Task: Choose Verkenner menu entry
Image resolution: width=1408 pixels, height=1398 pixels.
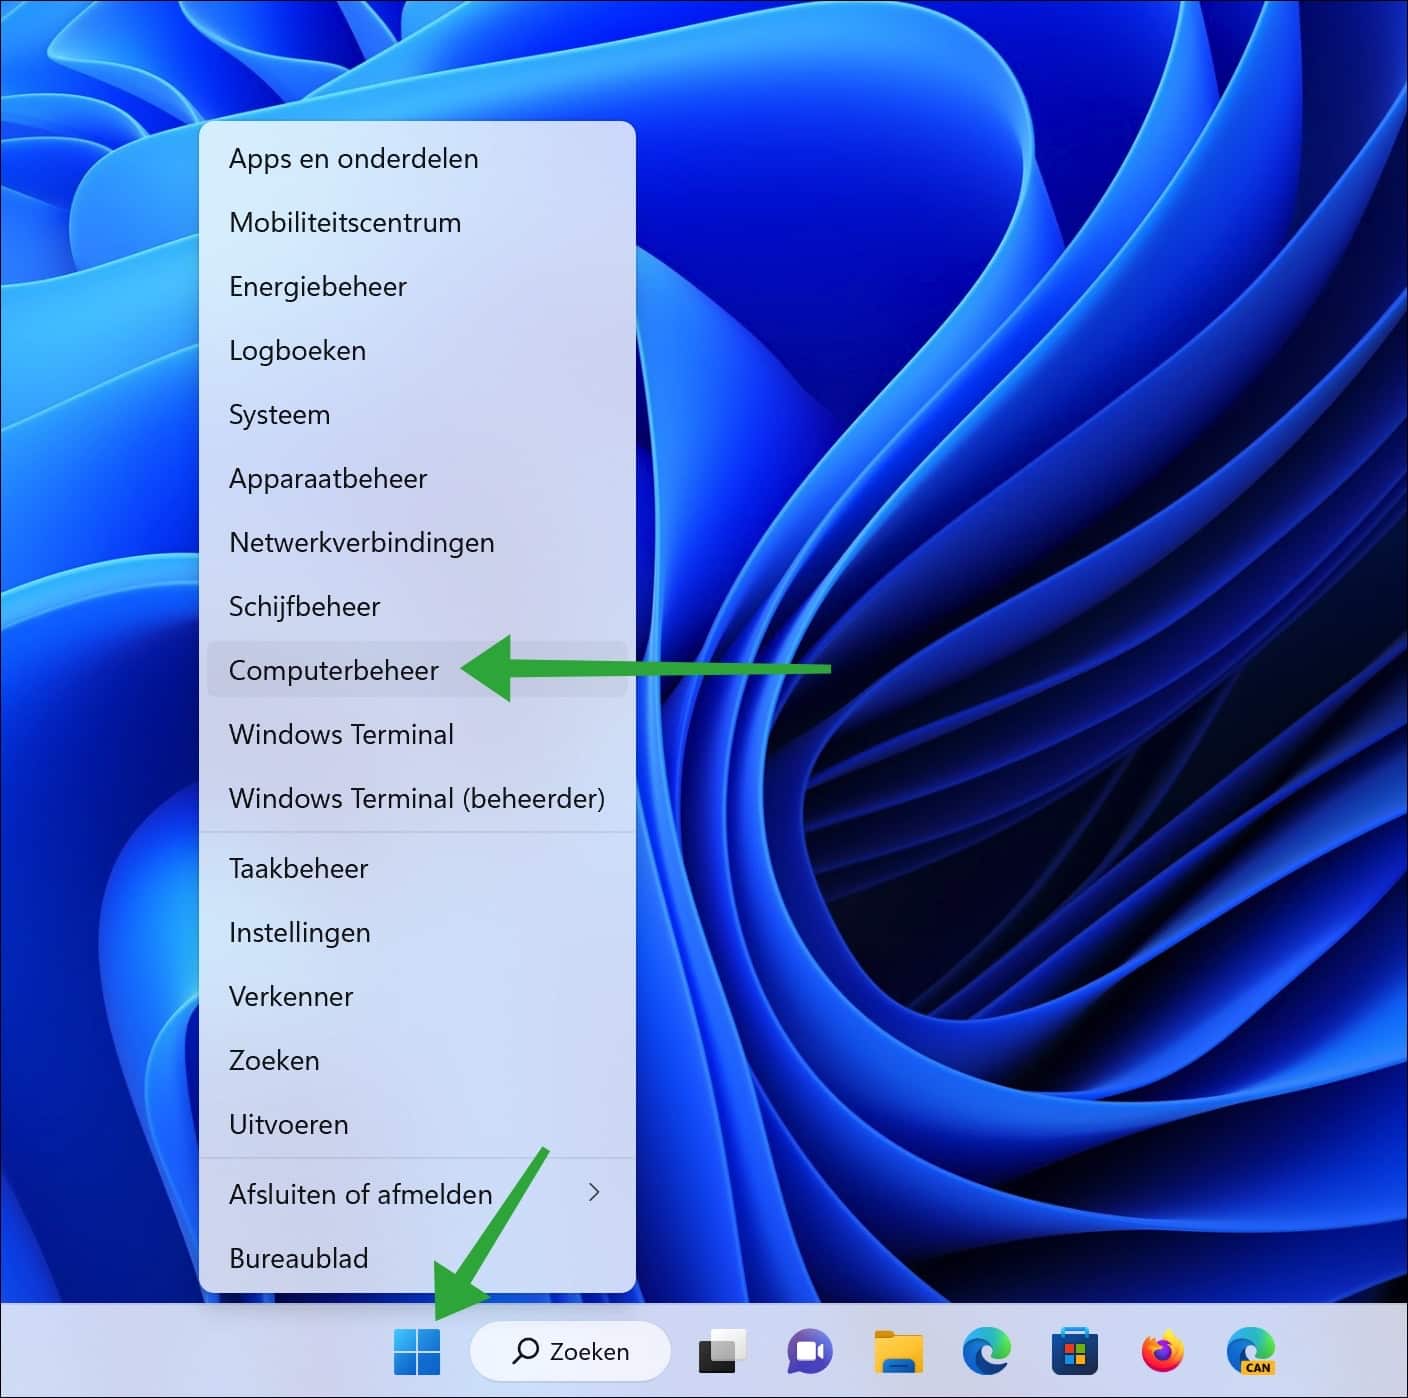Action: tap(417, 996)
